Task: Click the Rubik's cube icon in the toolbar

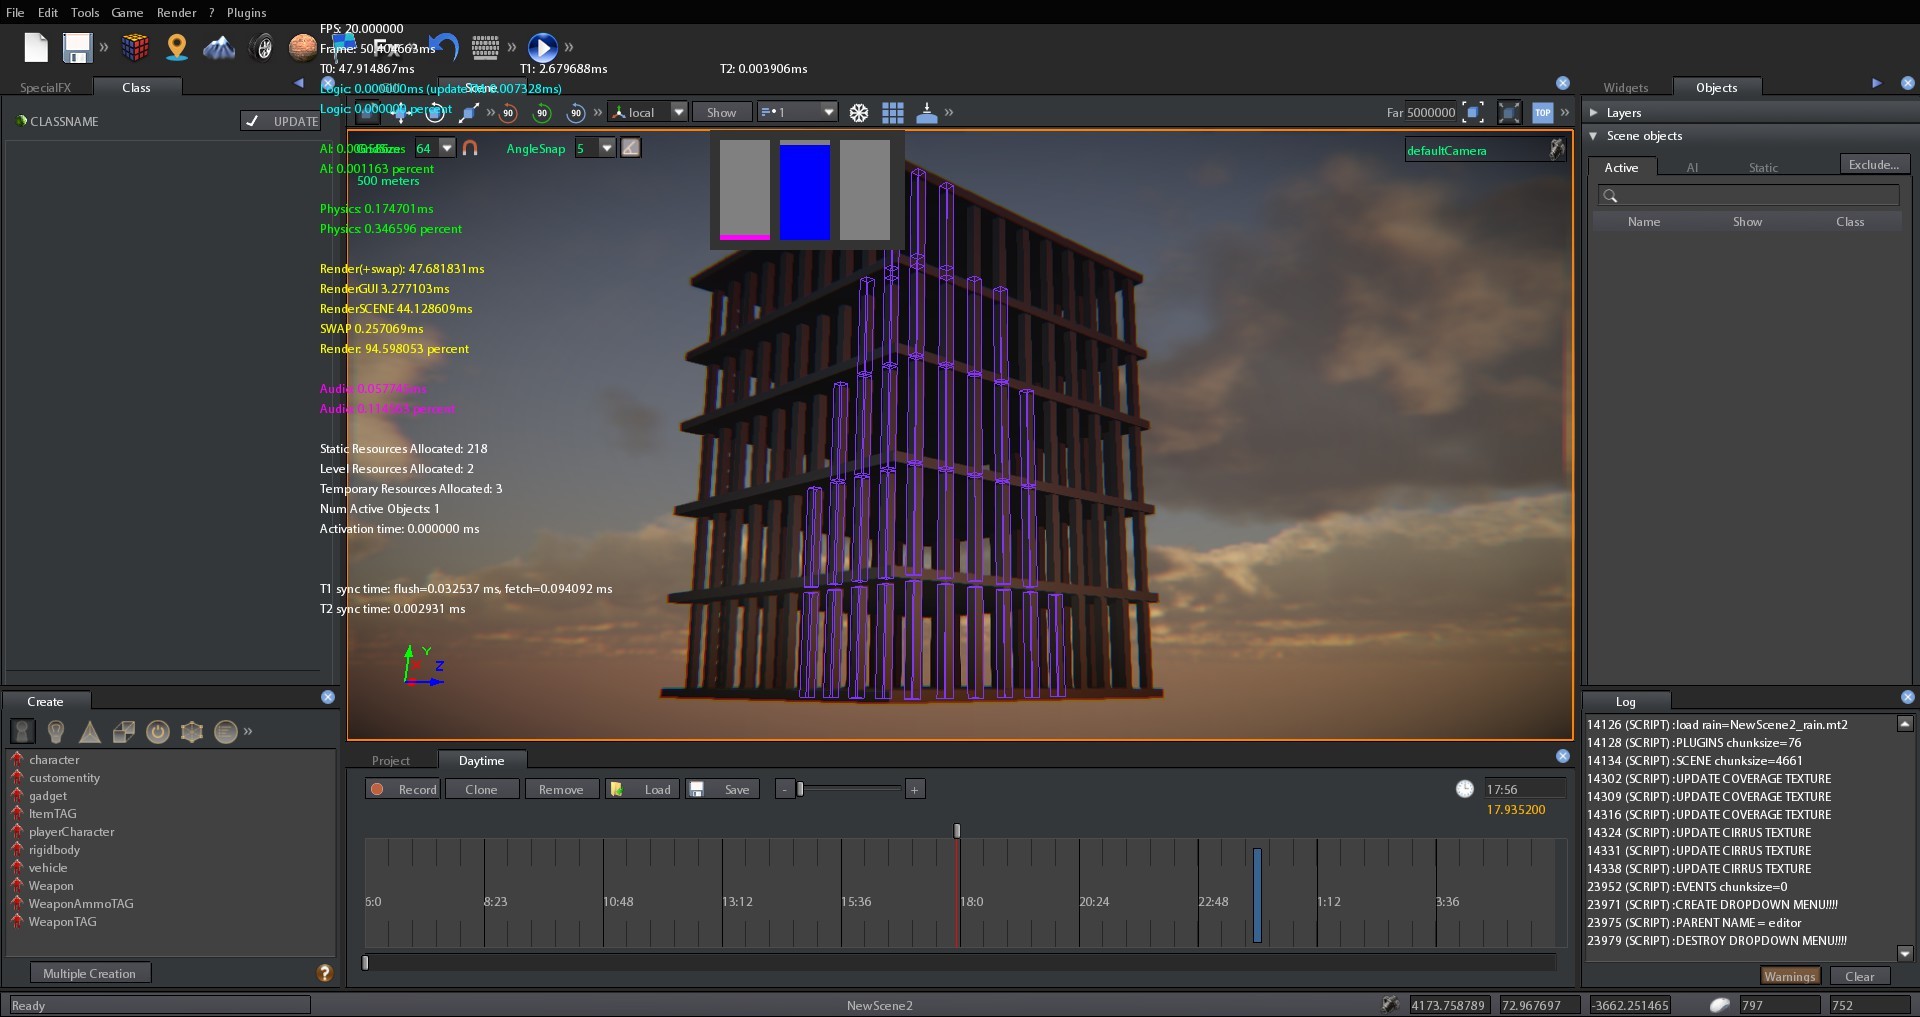Action: (x=135, y=47)
